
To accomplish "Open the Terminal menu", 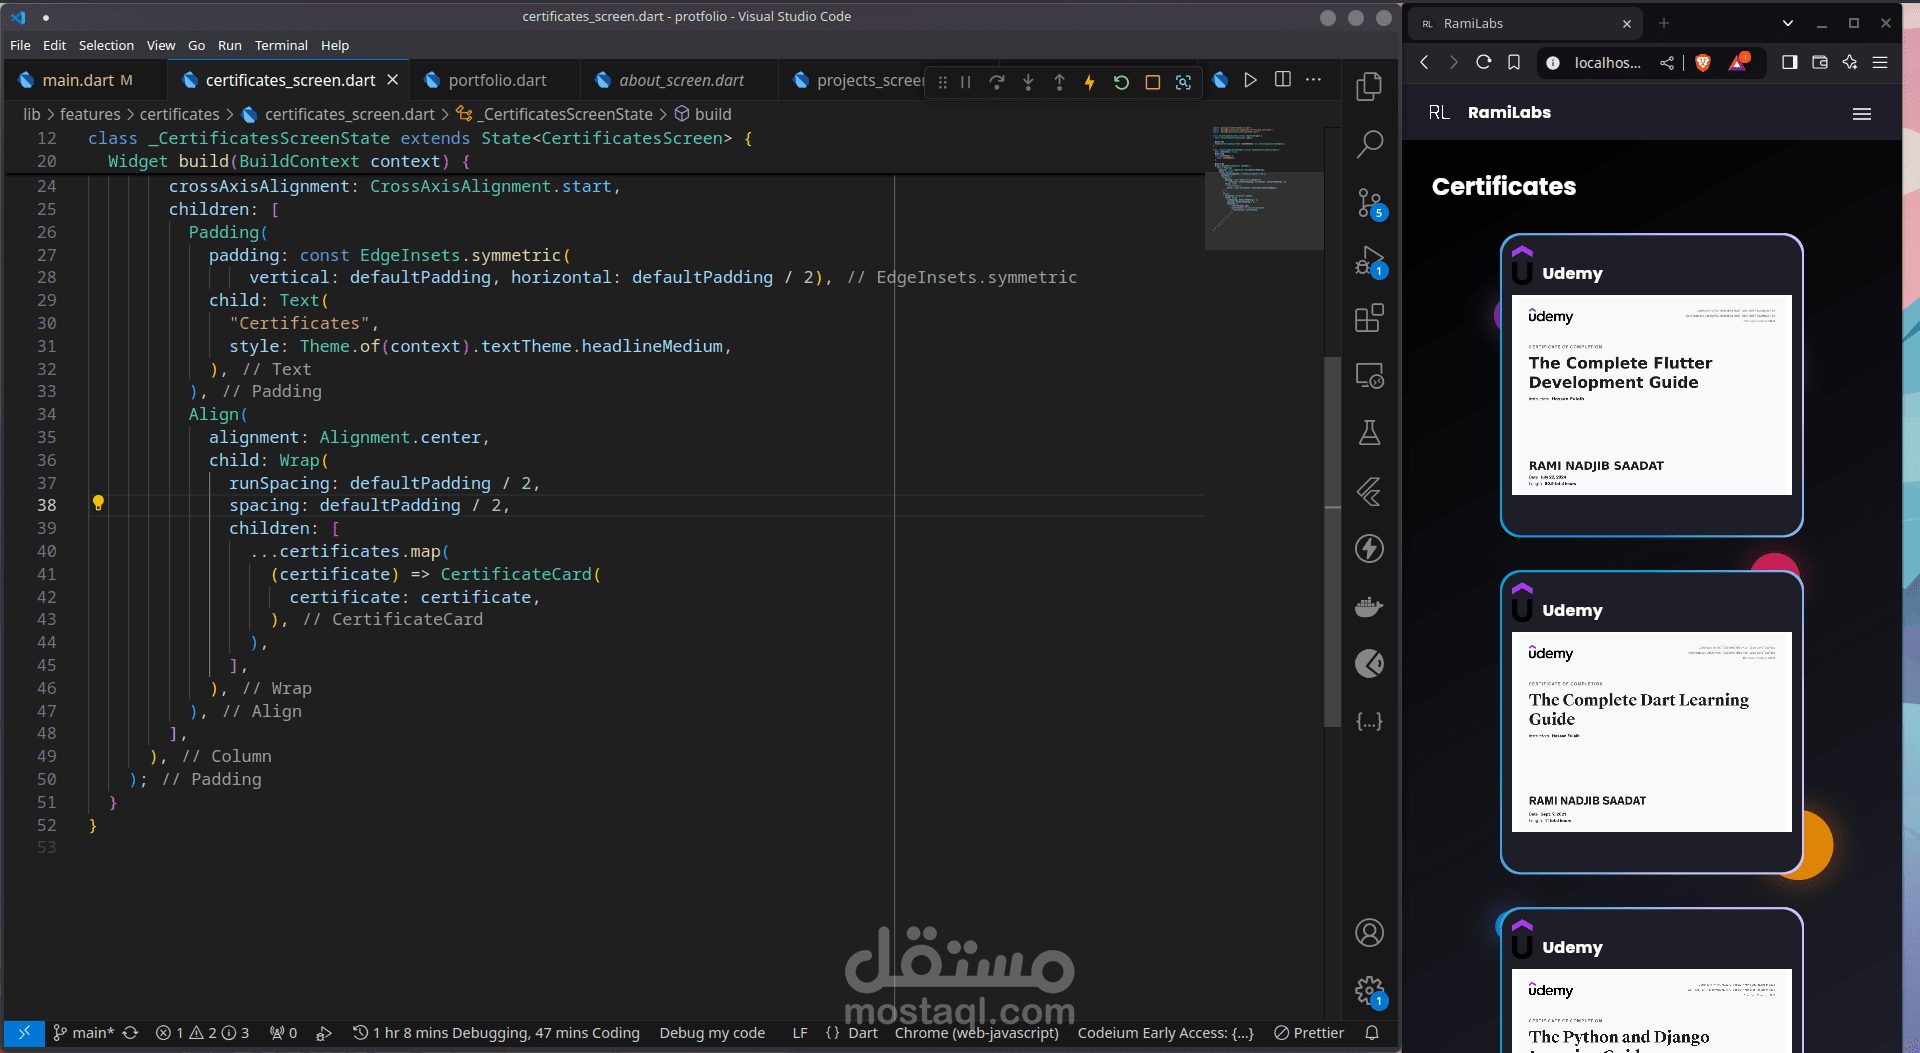I will tap(281, 46).
